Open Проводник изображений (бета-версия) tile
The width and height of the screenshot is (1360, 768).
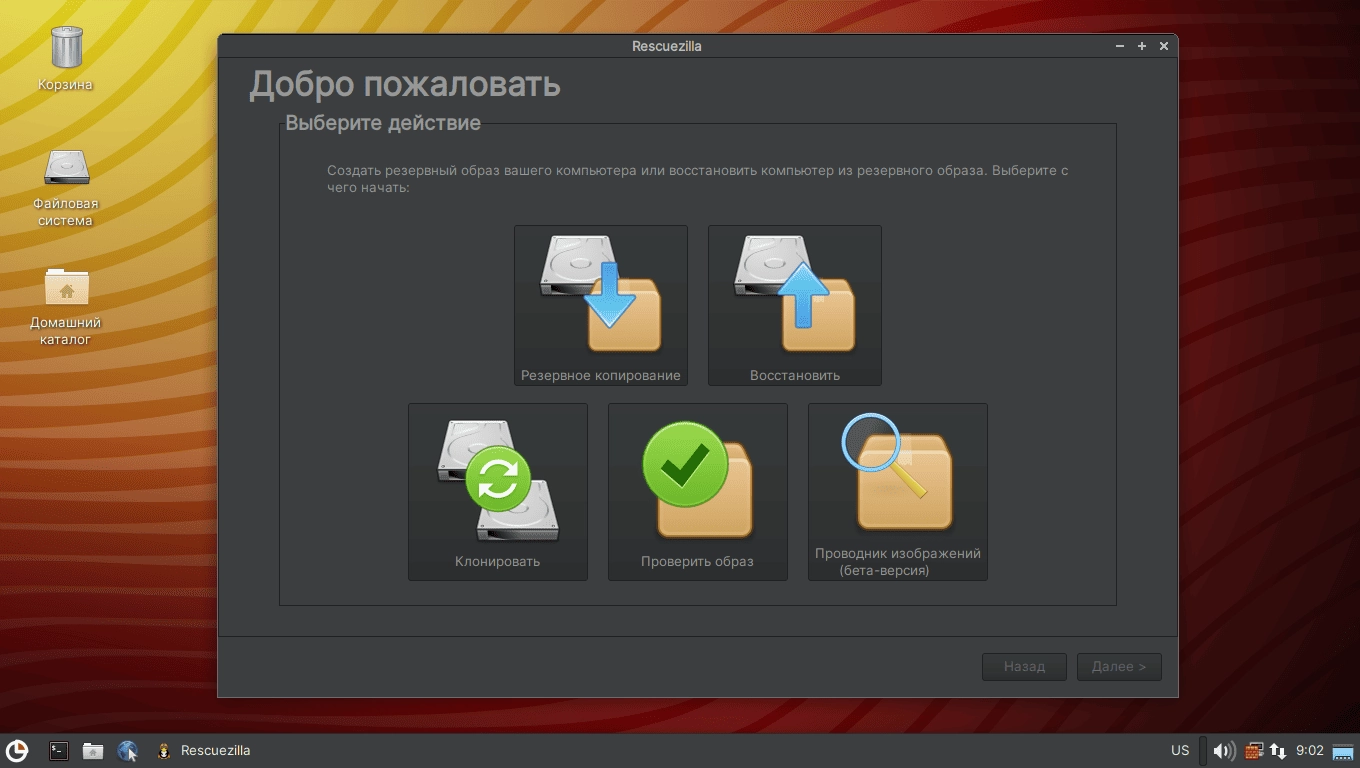(897, 491)
